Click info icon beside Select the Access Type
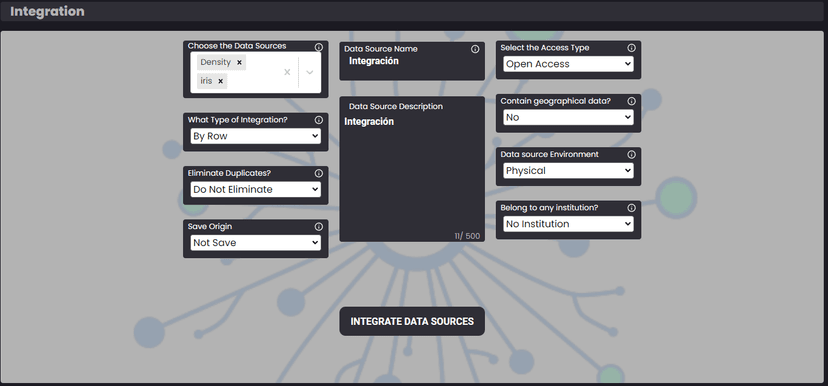The height and width of the screenshot is (386, 828). point(631,48)
